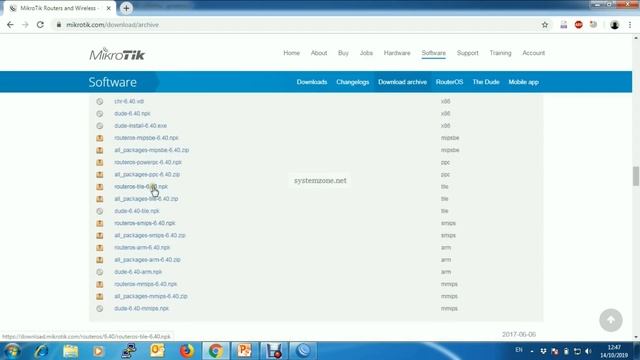Open a new browser tab

pos(126,8)
